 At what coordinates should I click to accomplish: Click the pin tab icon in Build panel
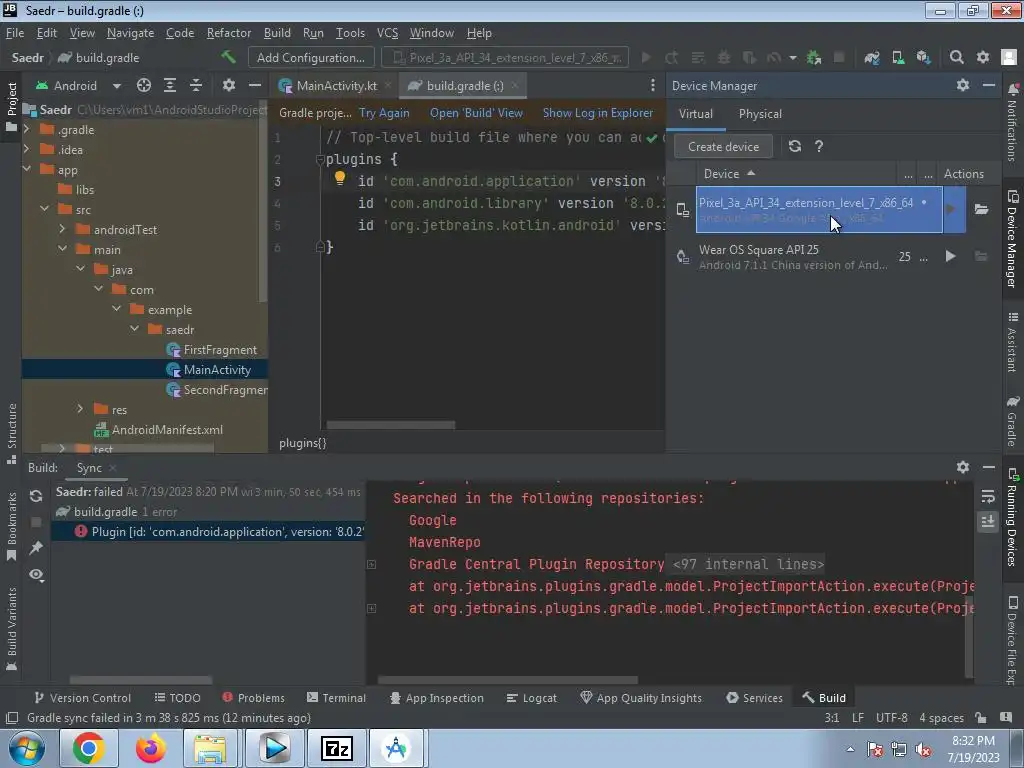pyautogui.click(x=36, y=548)
